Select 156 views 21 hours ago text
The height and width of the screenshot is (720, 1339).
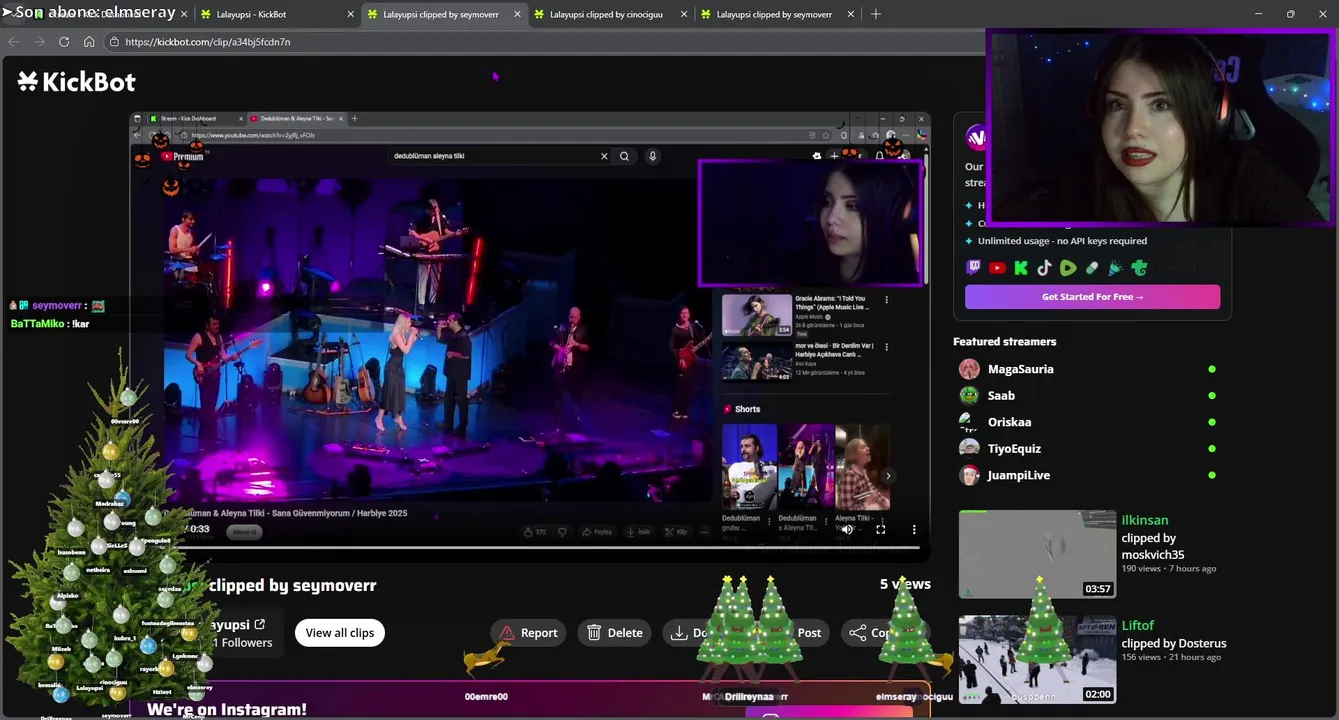pyautogui.click(x=1171, y=657)
